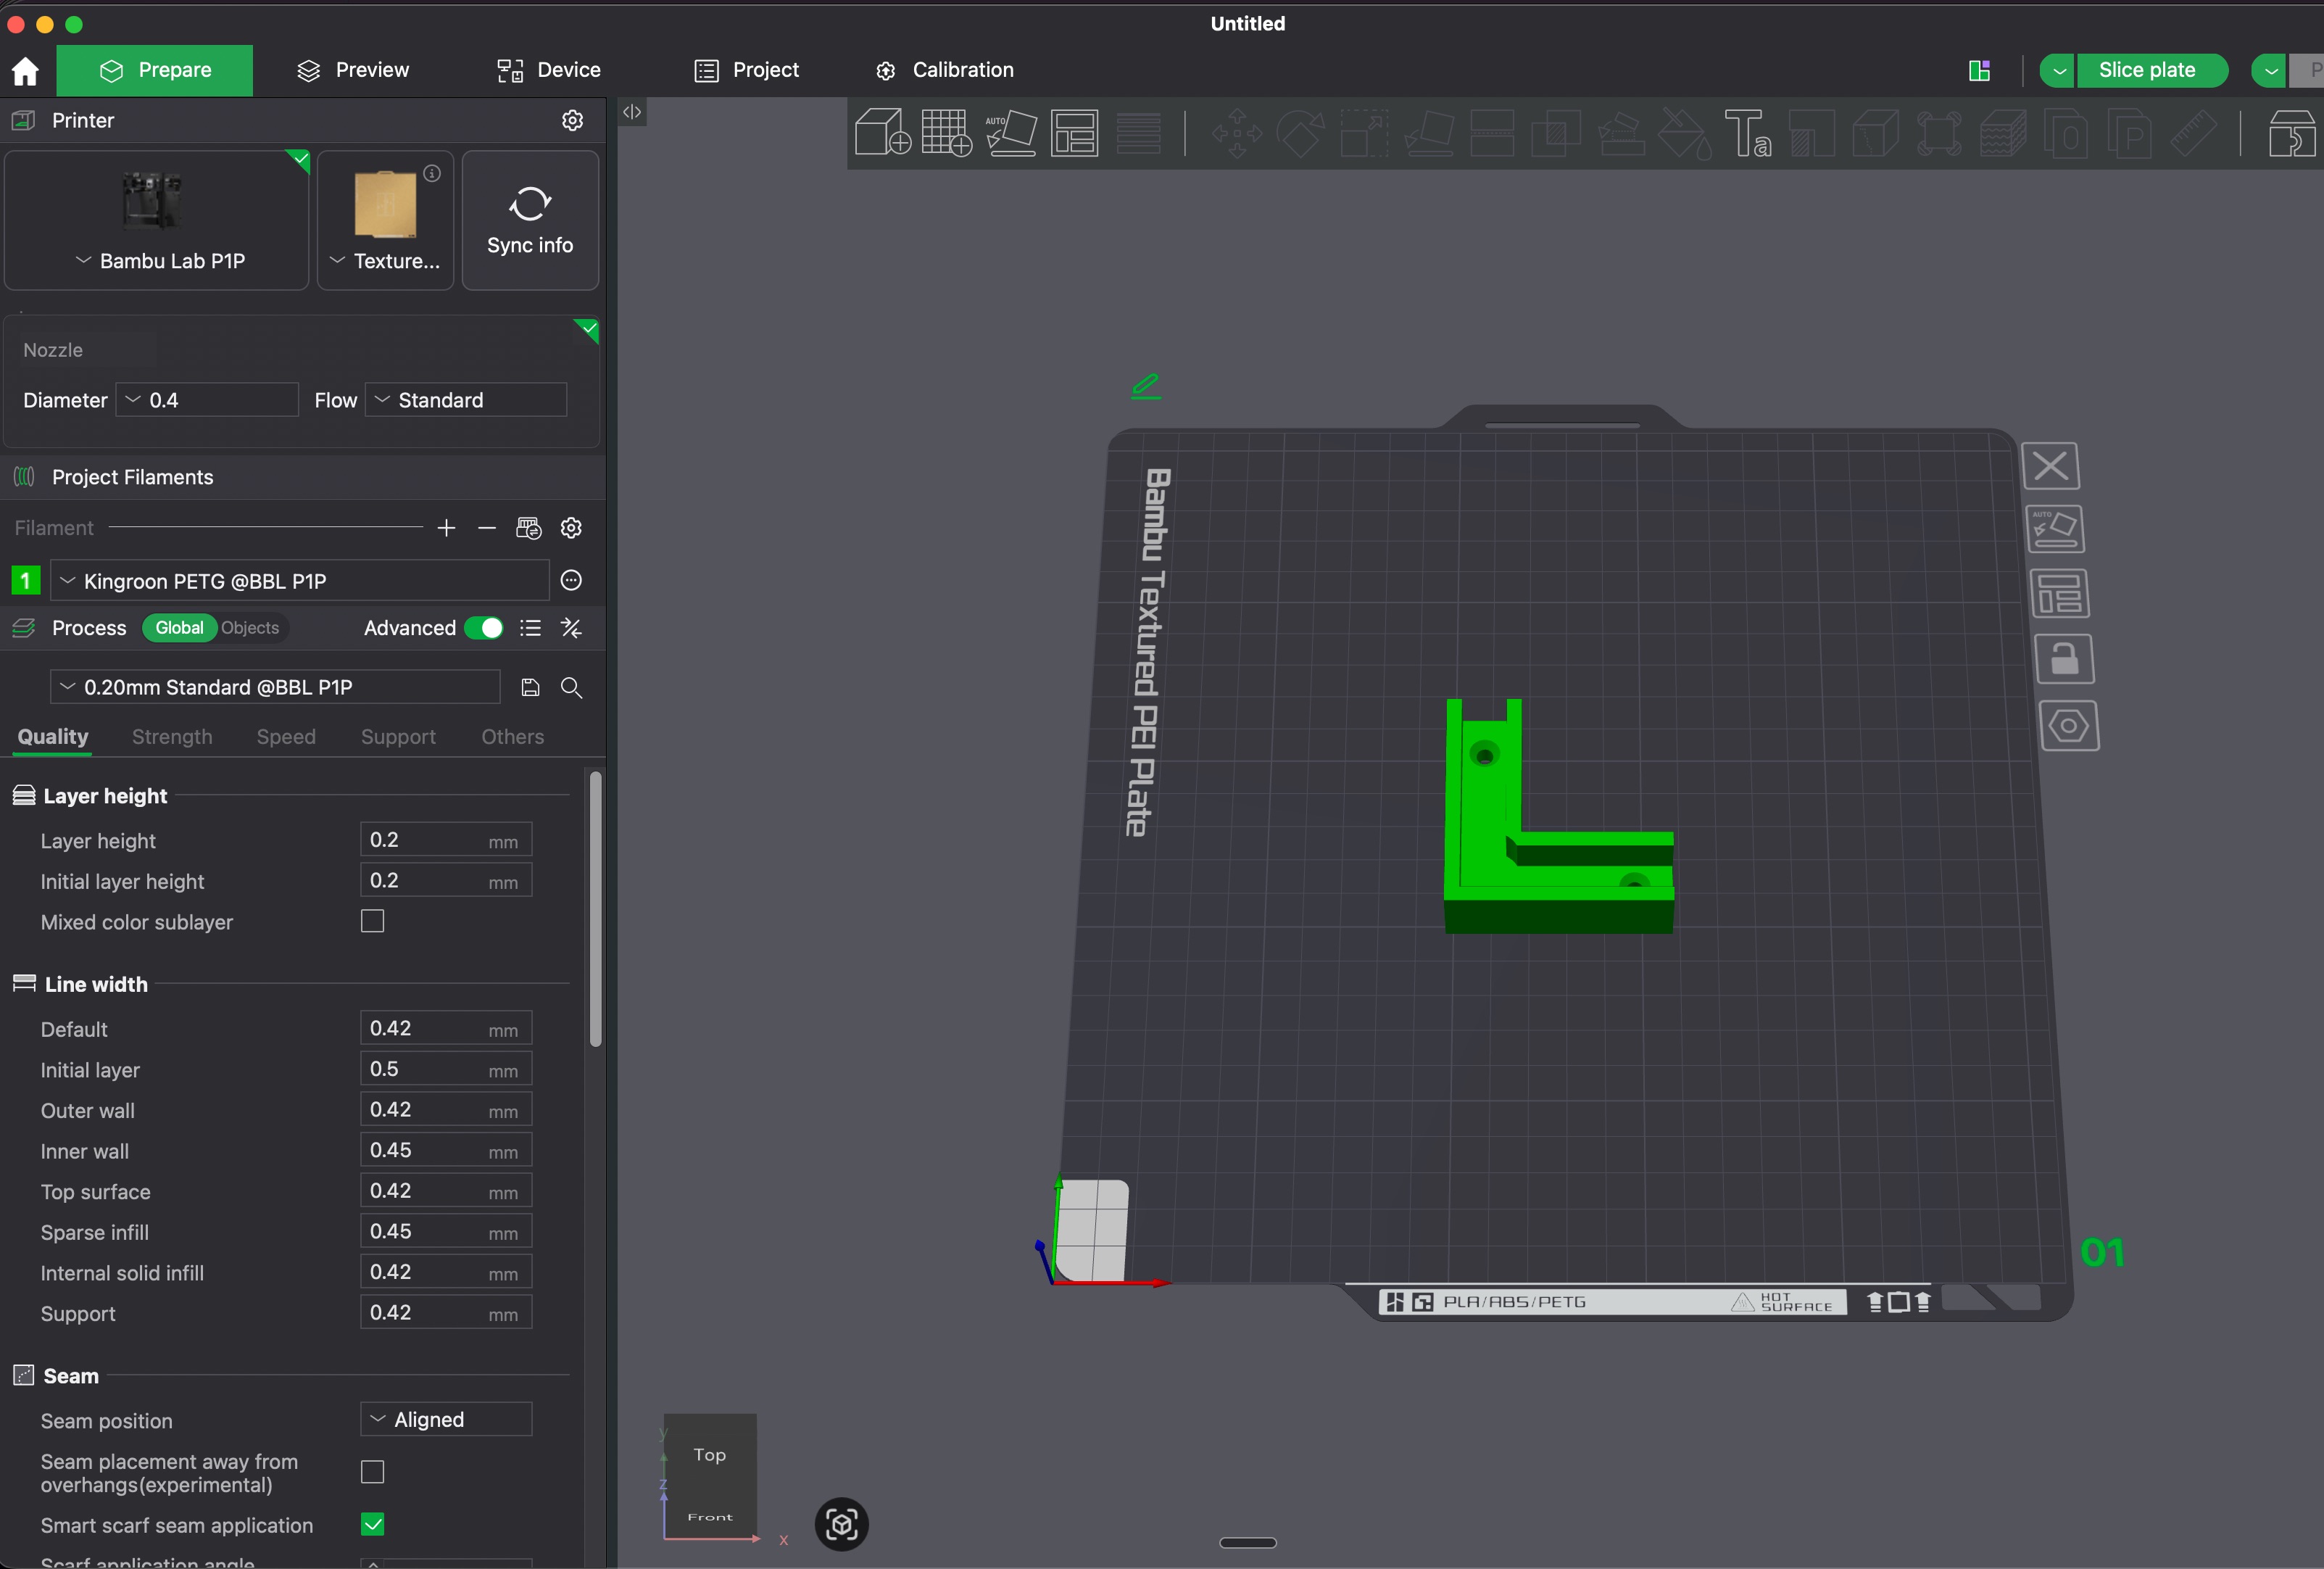Viewport: 2324px width, 1569px height.
Task: Click Auto orient icon in top toolbar
Action: tap(1011, 132)
